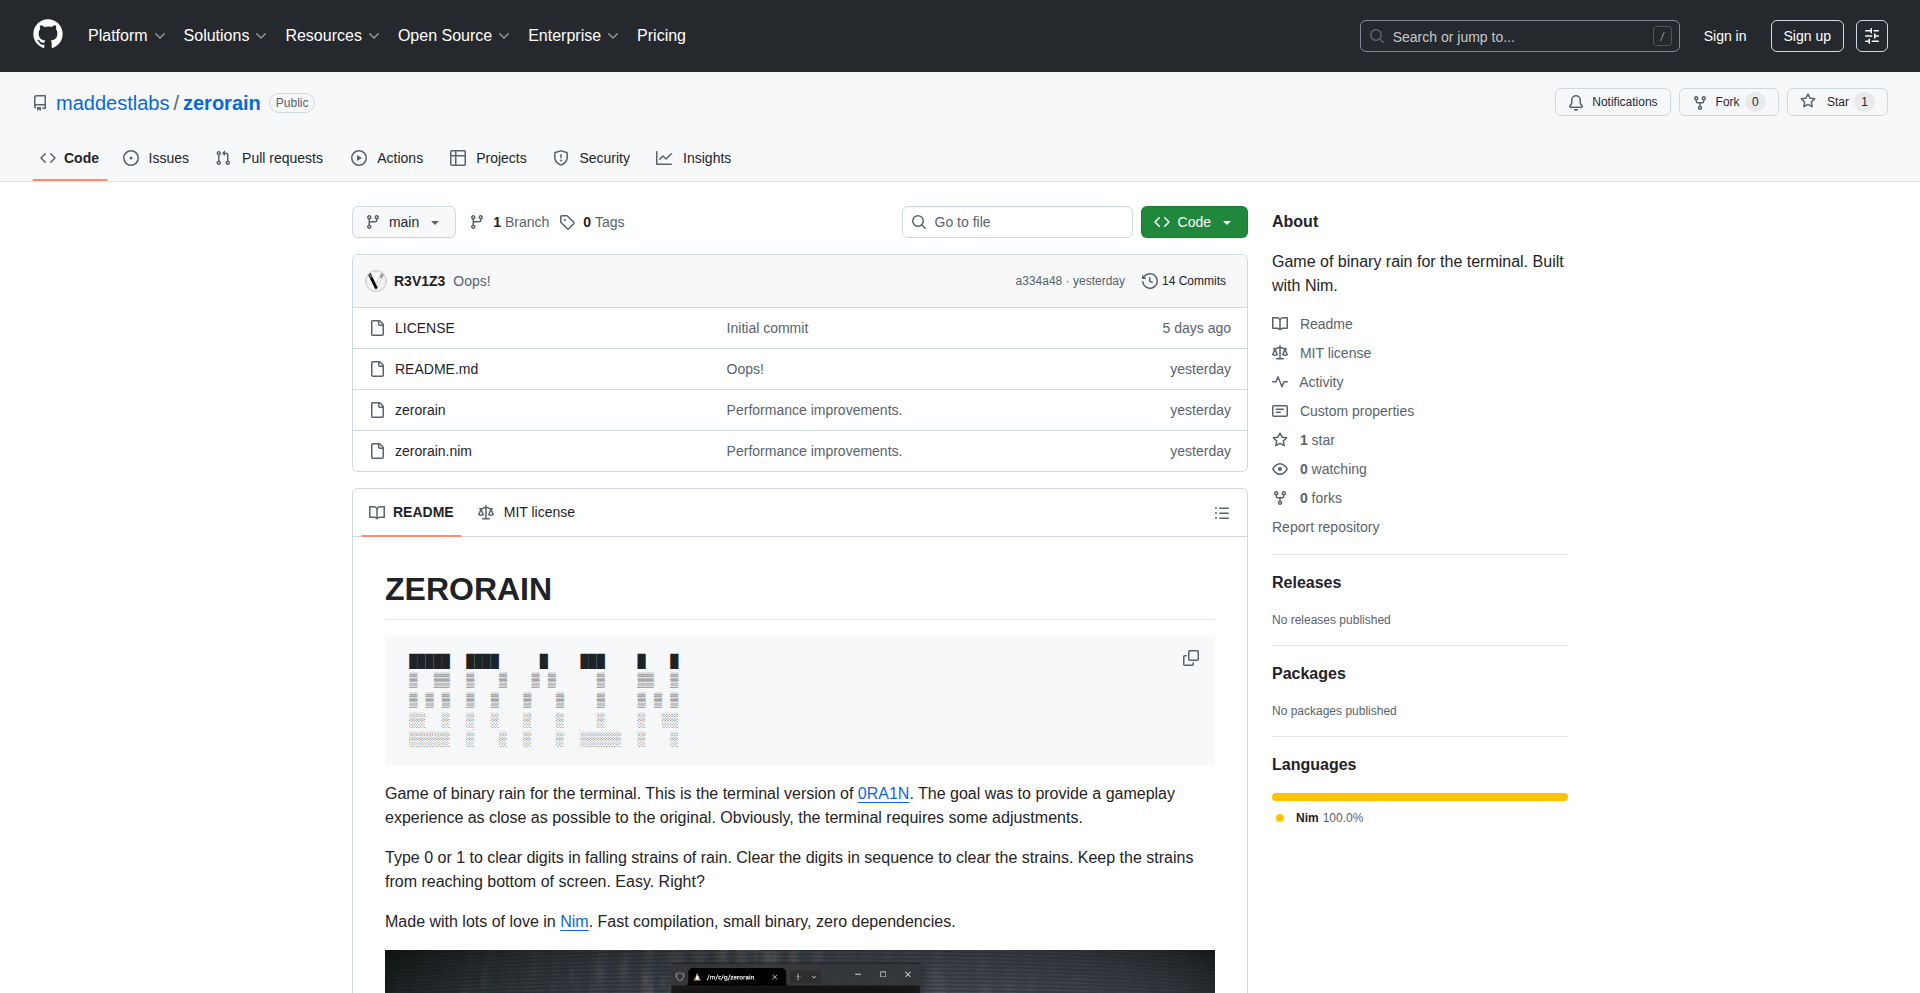Screen dimensions: 1920x993
Task: Switch to the Issues tab
Action: click(156, 158)
